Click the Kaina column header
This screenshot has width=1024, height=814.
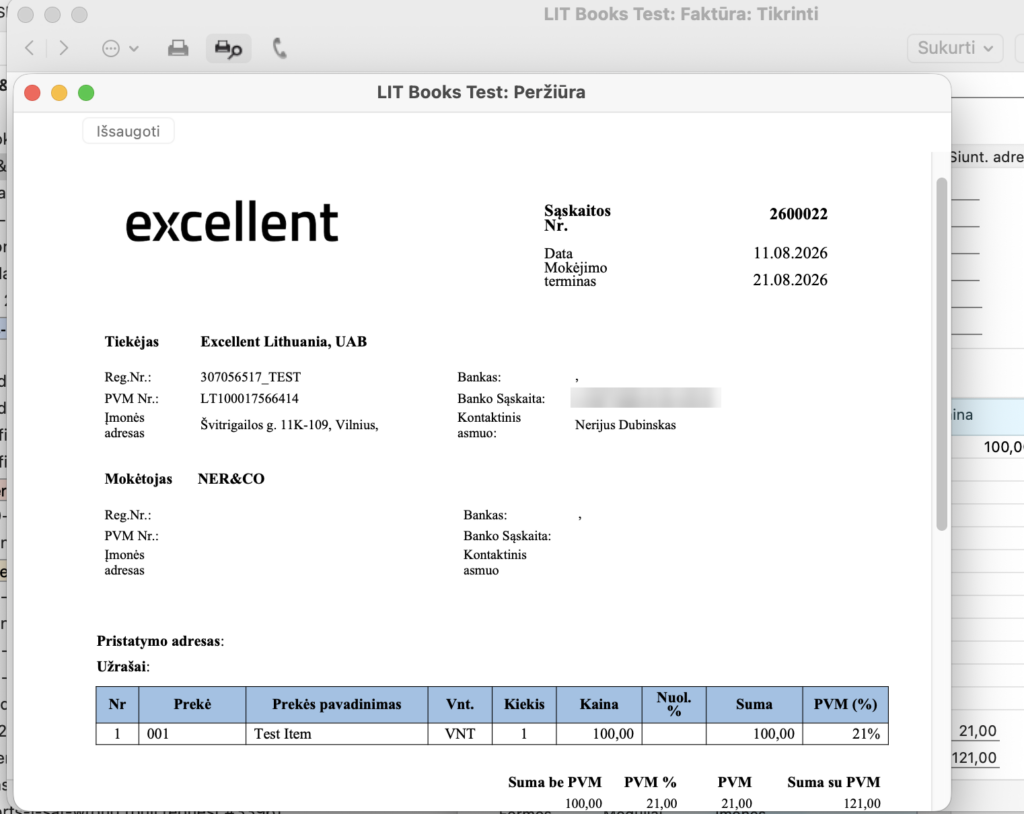coord(599,704)
